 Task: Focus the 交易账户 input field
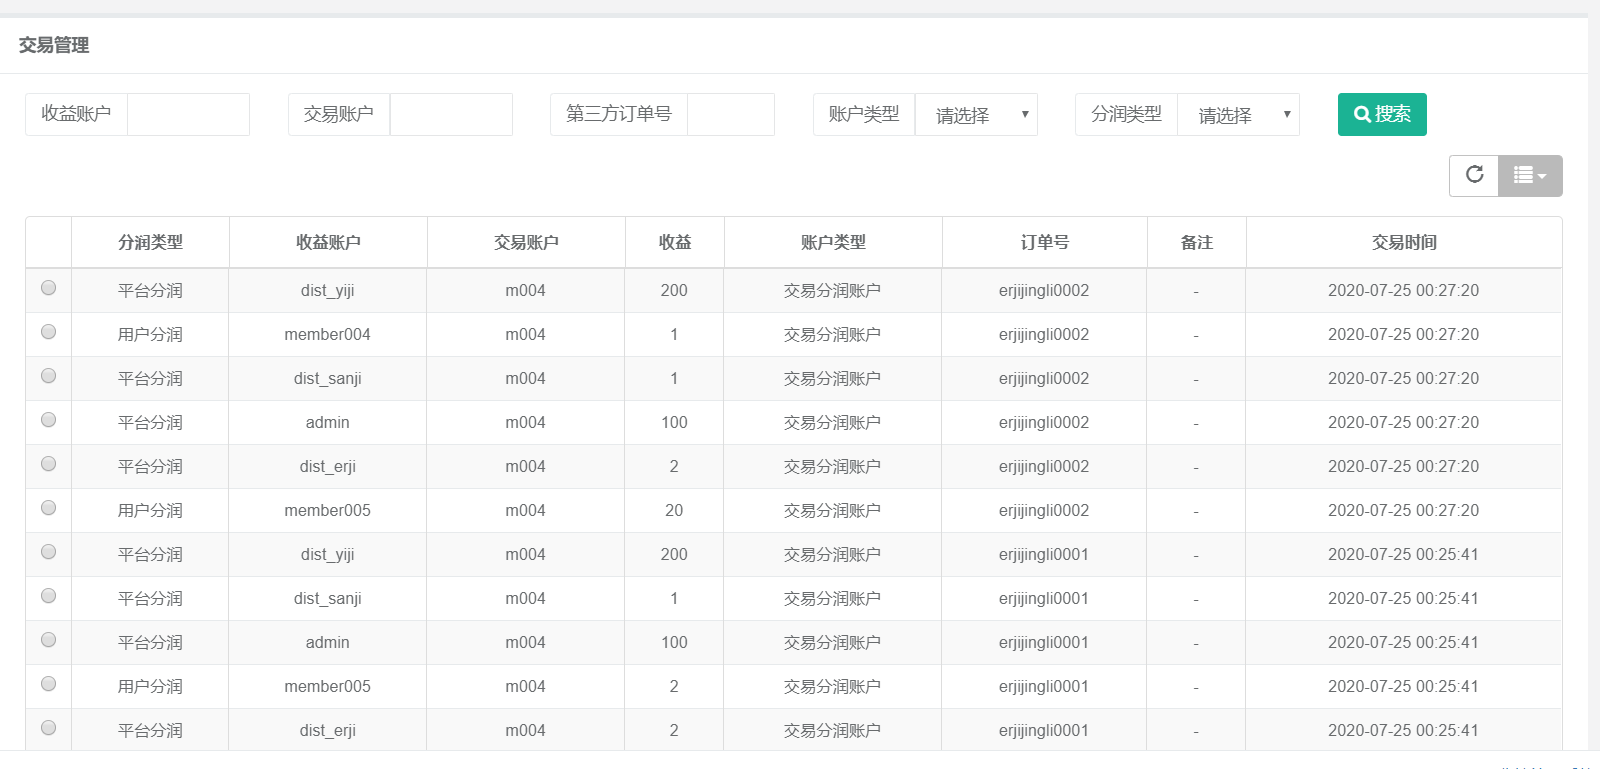pos(451,114)
